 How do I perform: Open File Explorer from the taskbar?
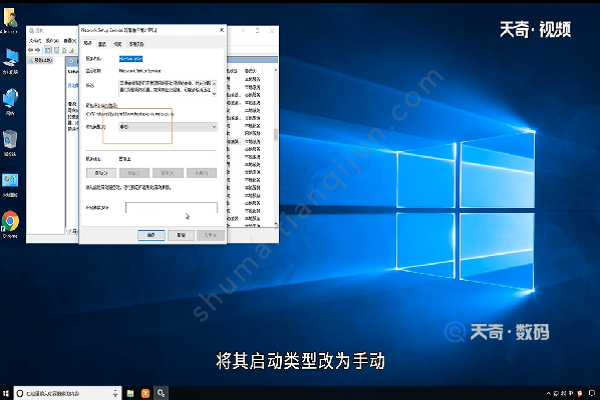pyautogui.click(x=130, y=393)
